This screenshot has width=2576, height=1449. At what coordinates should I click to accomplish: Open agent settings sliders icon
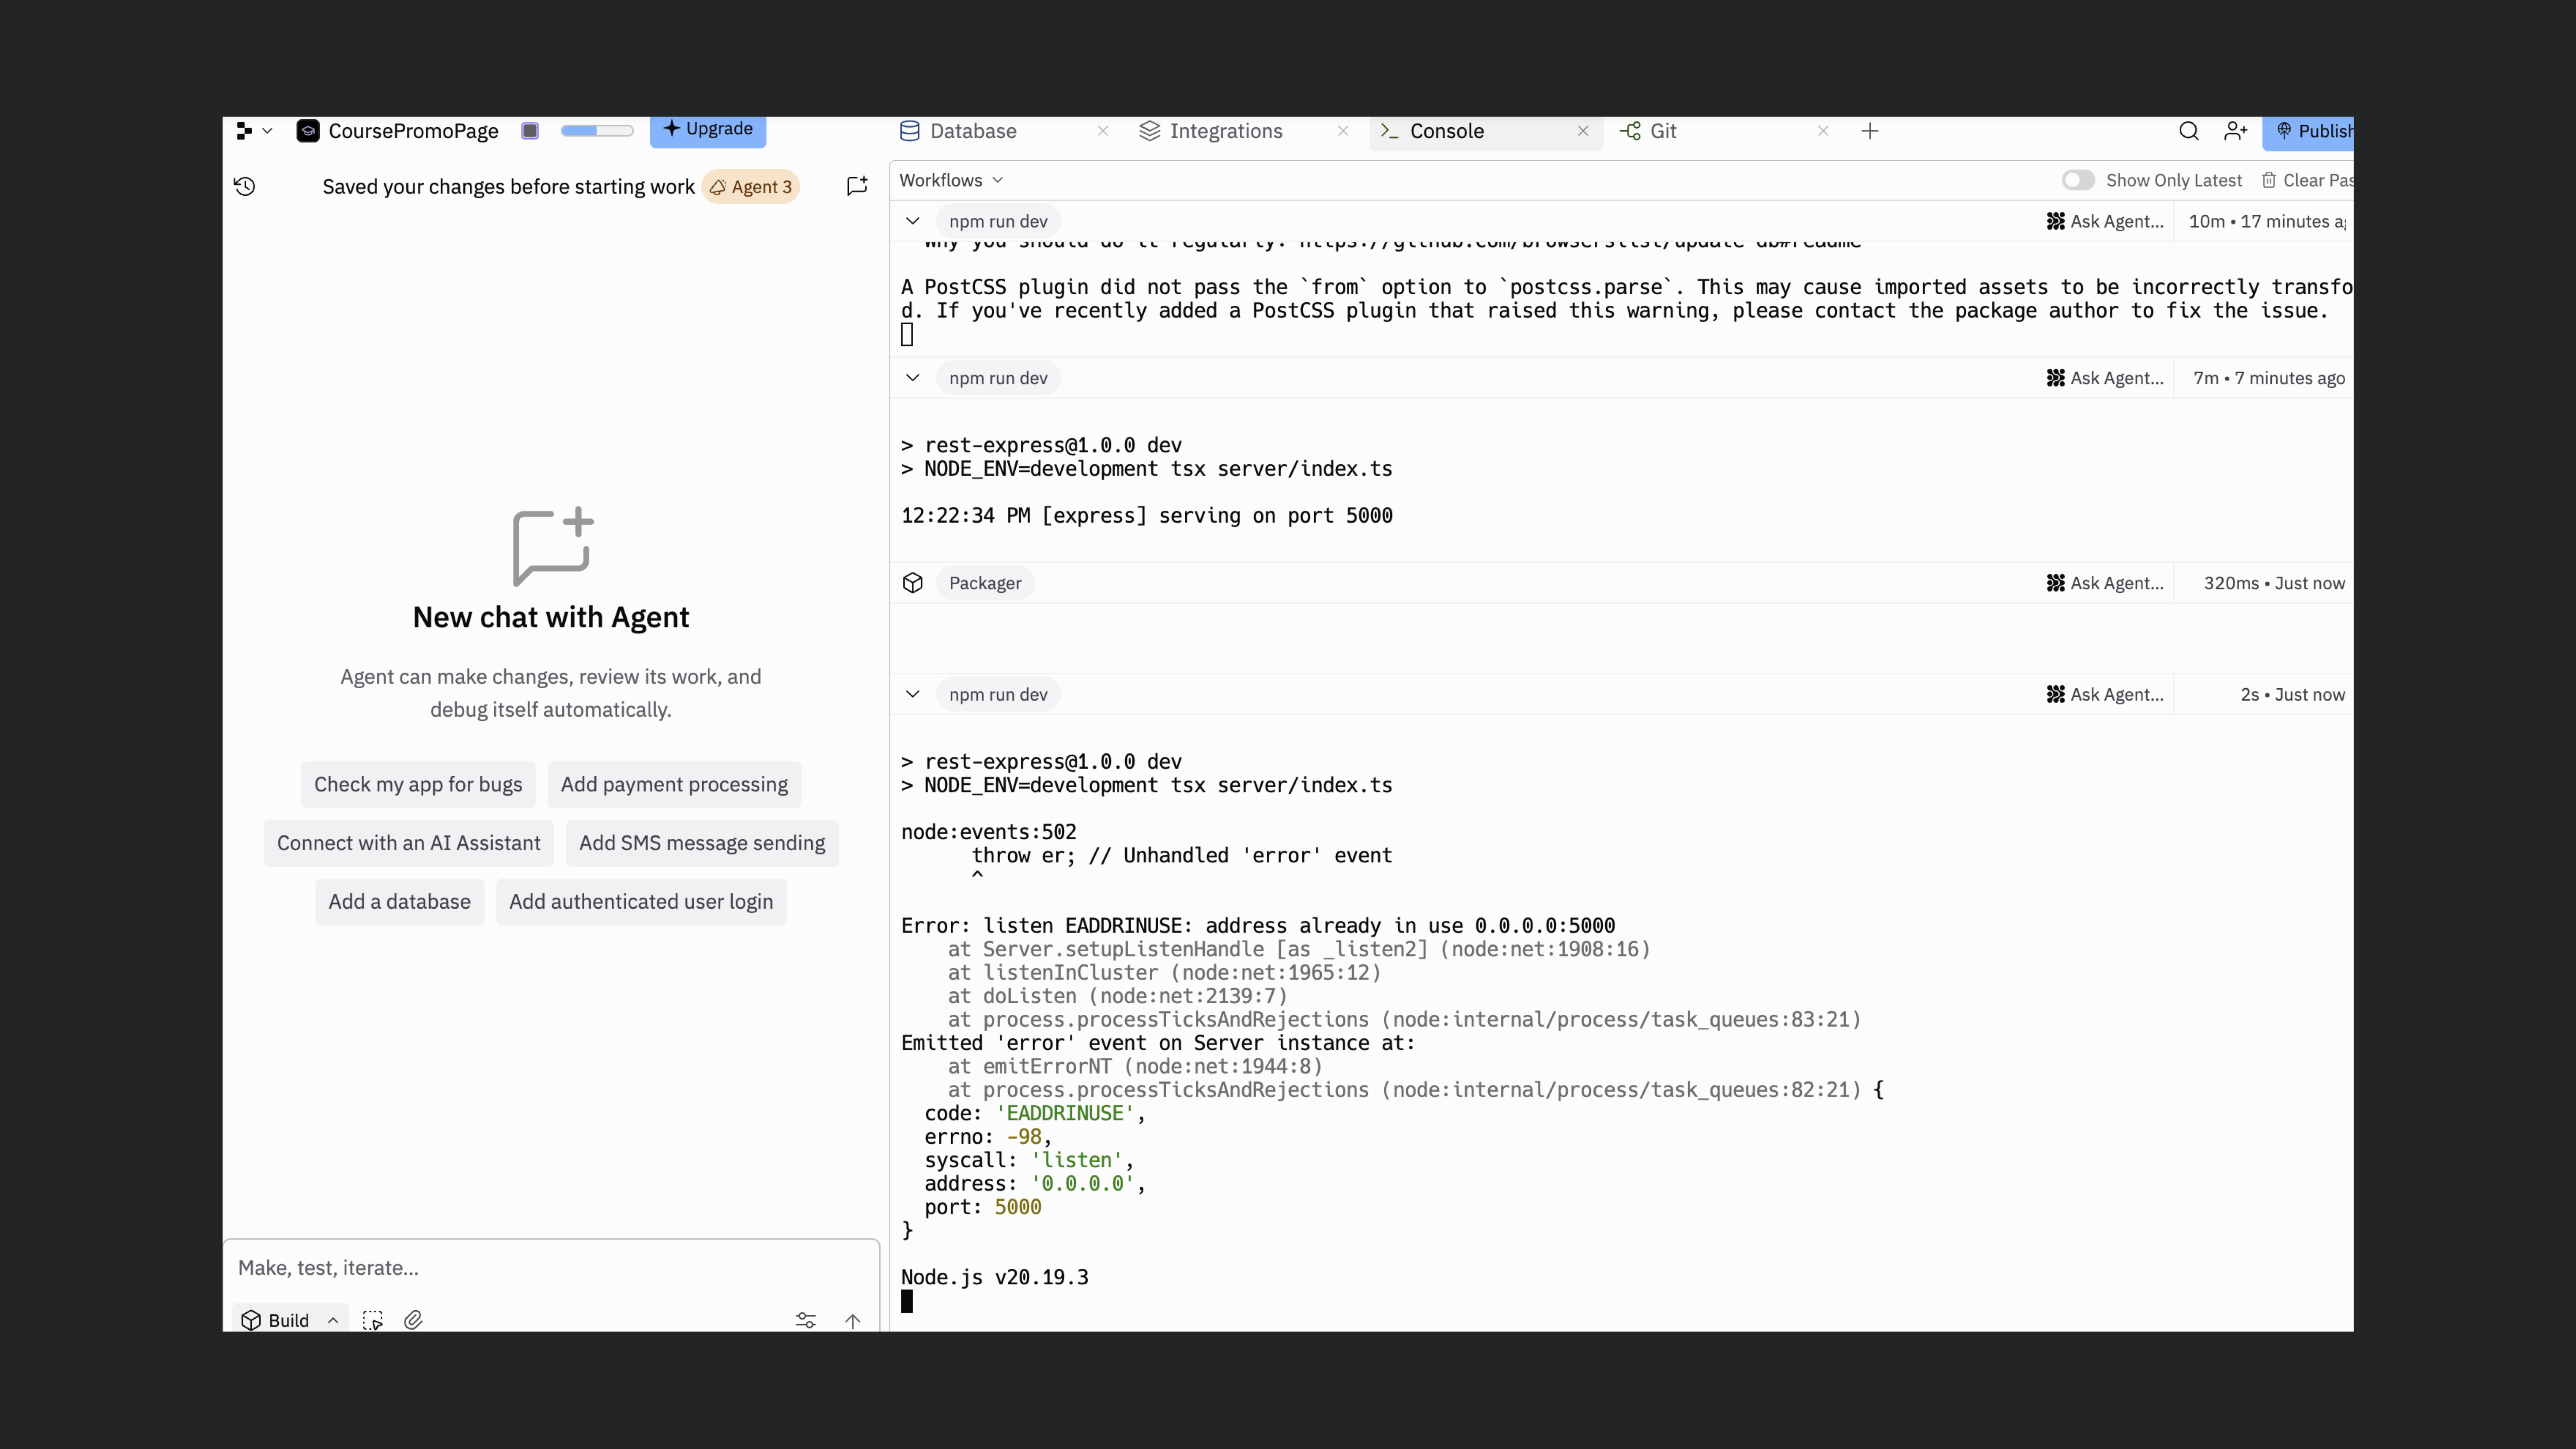click(x=805, y=1320)
